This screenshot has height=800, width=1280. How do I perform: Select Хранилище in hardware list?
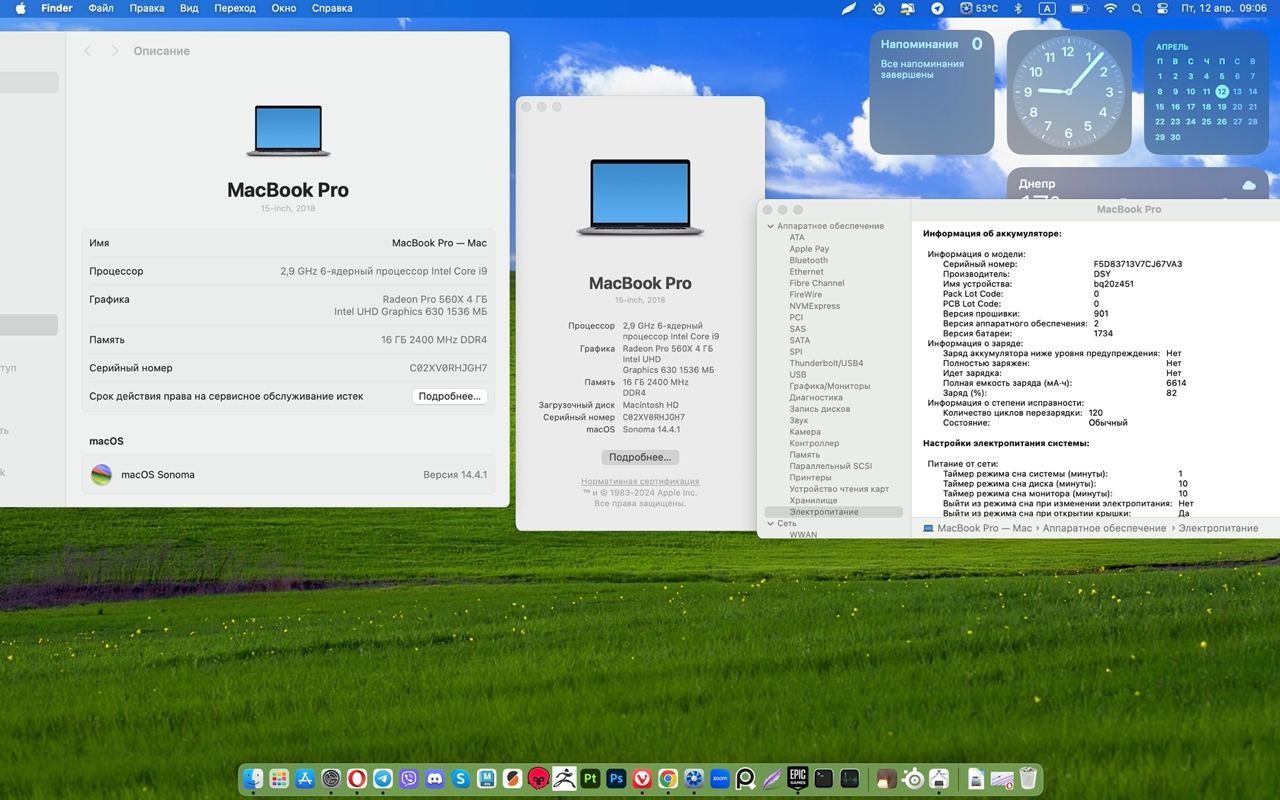[x=813, y=500]
